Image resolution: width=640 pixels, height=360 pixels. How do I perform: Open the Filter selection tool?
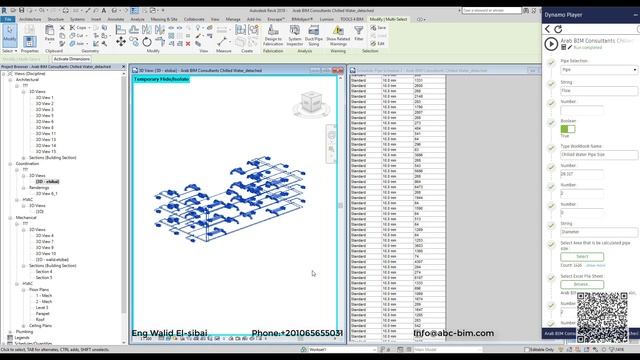coord(359,33)
